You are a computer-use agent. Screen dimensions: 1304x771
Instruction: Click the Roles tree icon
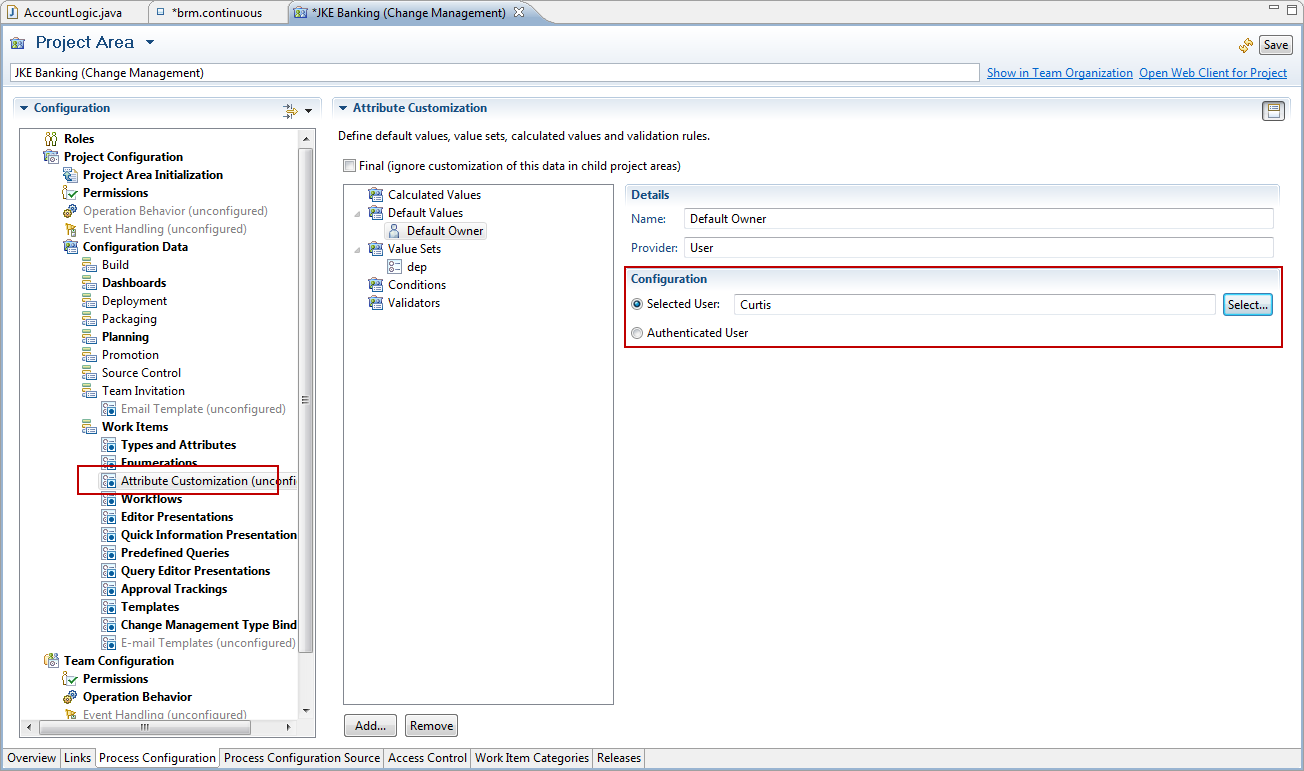[x=51, y=139]
